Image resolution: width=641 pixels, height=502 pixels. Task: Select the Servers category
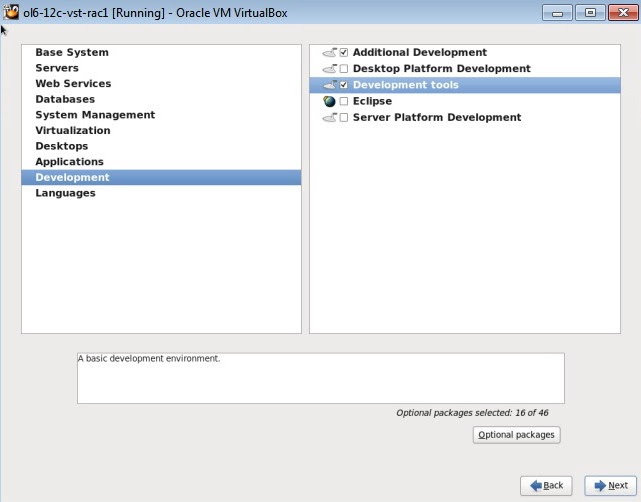[x=161, y=68]
